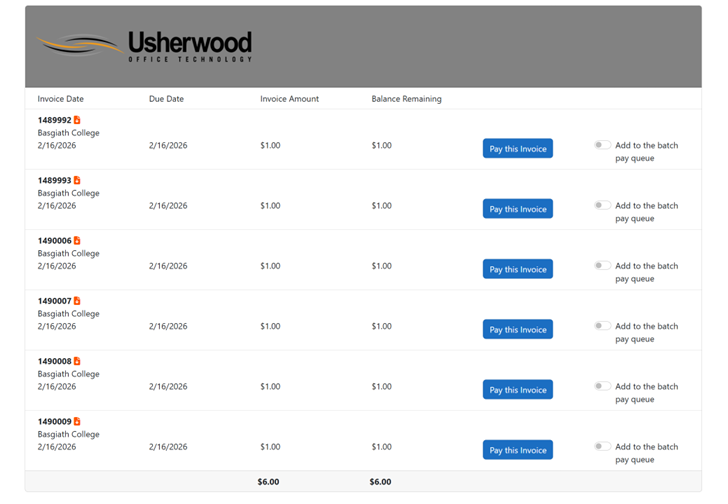
Task: Open the document icon for invoice 1490009
Action: (77, 422)
